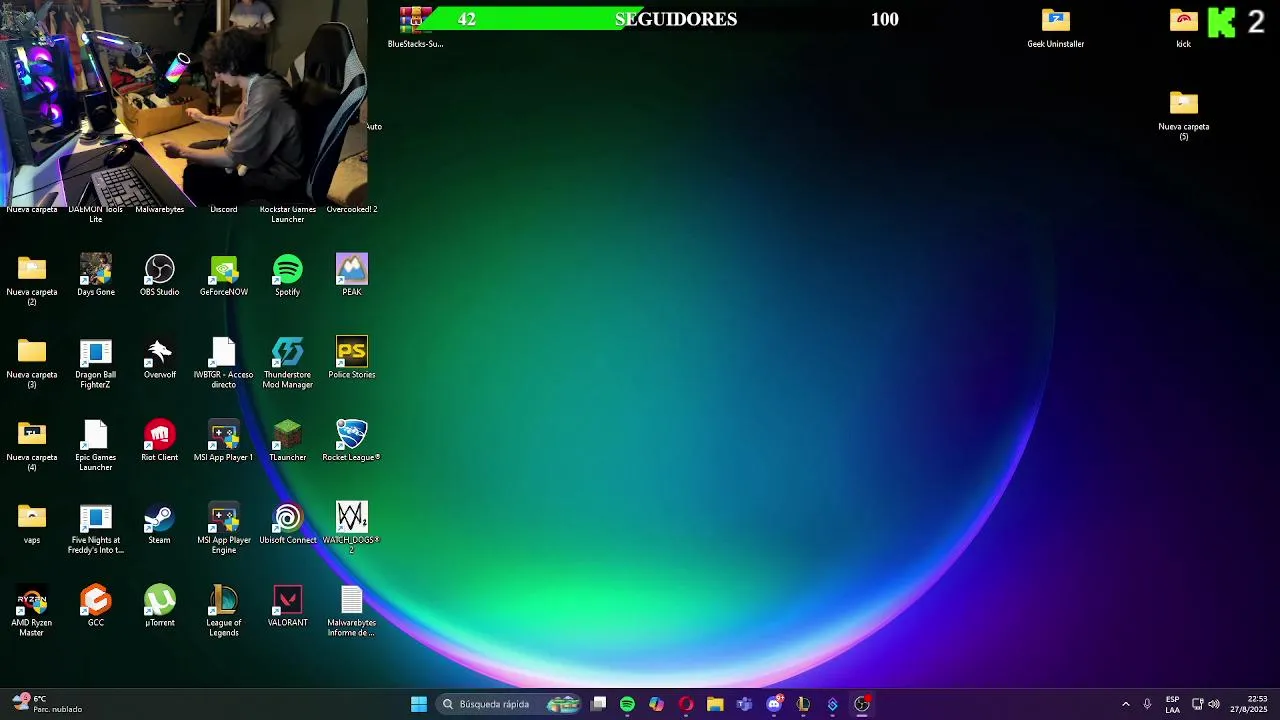Viewport: 1280px width, 720px height.
Task: Open the Ubisoft Connect desktop icon
Action: point(288,524)
